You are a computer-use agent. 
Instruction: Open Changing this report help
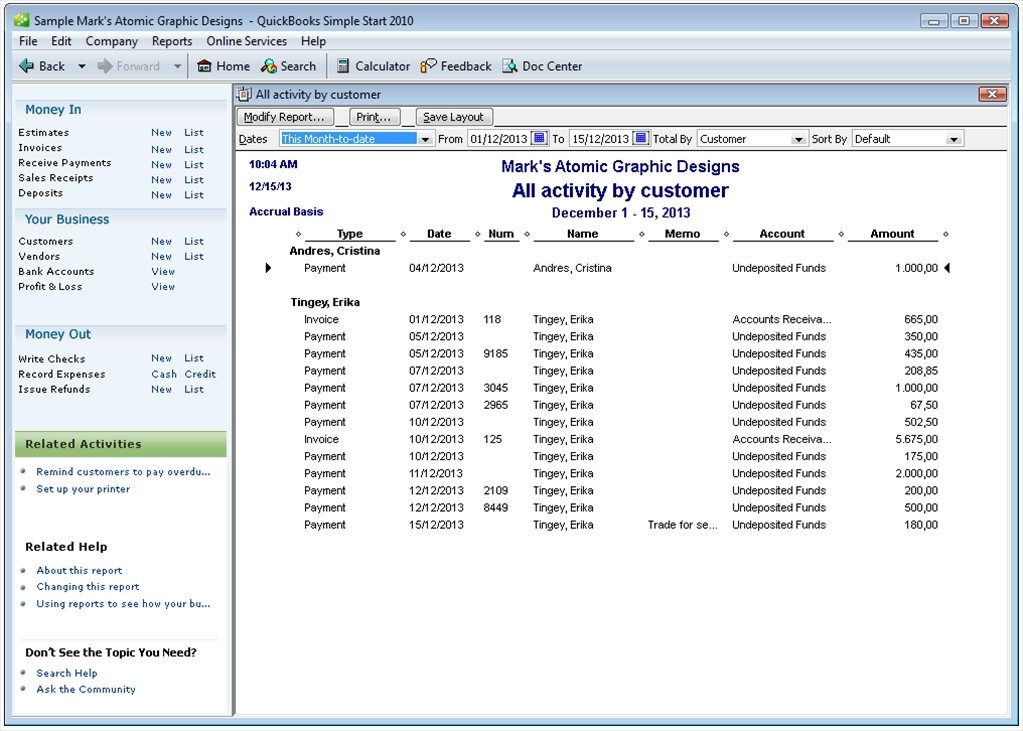tap(87, 587)
